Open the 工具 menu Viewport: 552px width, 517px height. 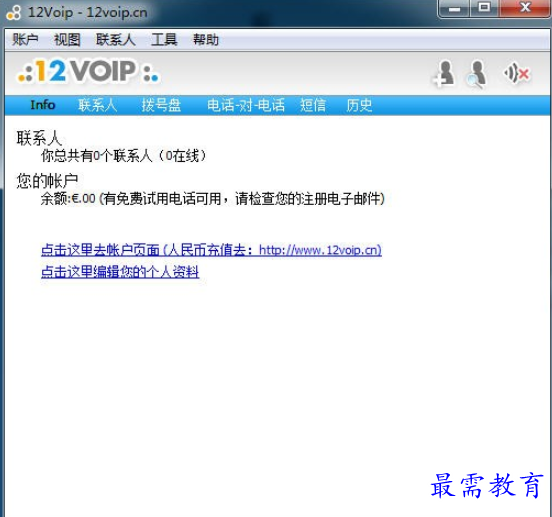point(164,39)
